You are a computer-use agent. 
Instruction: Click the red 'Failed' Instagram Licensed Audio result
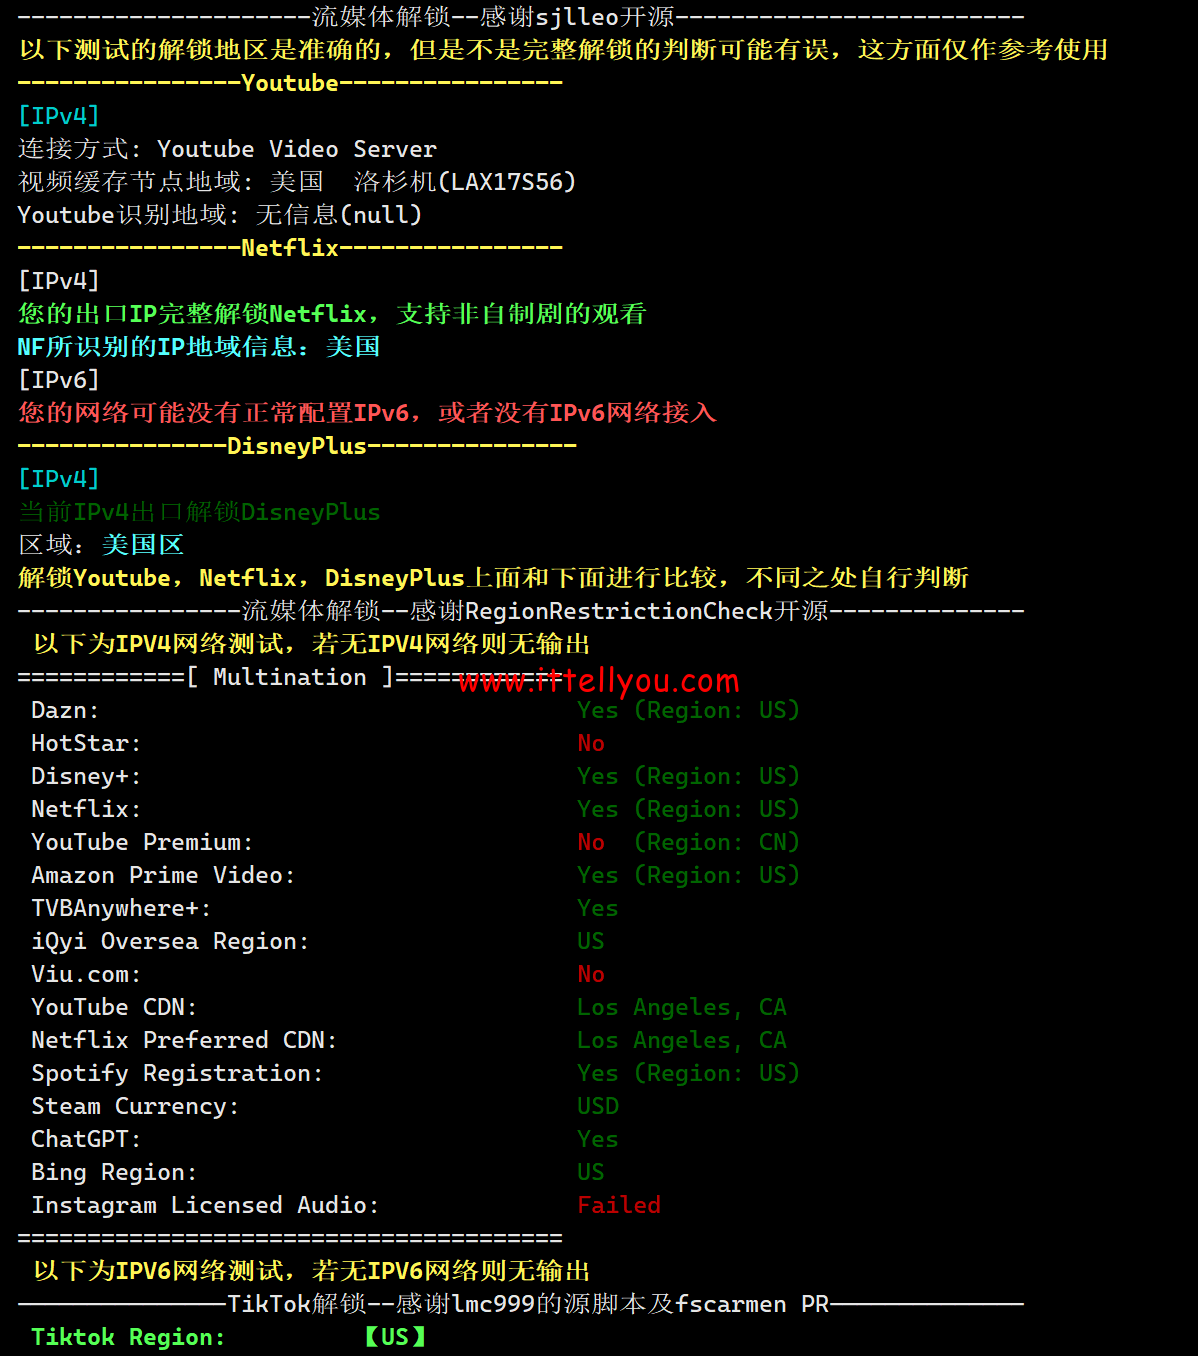coord(619,1205)
